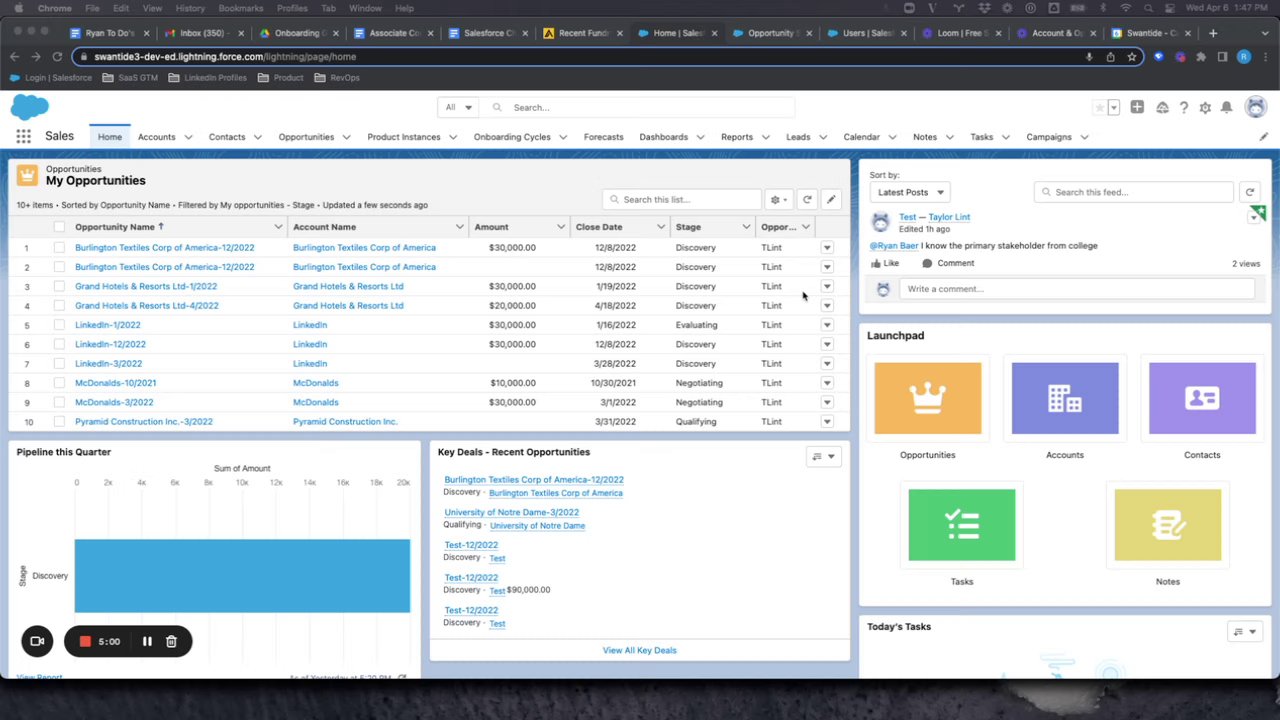The height and width of the screenshot is (720, 1280).
Task: Open inline edit pencil for opportunities list
Action: [831, 199]
